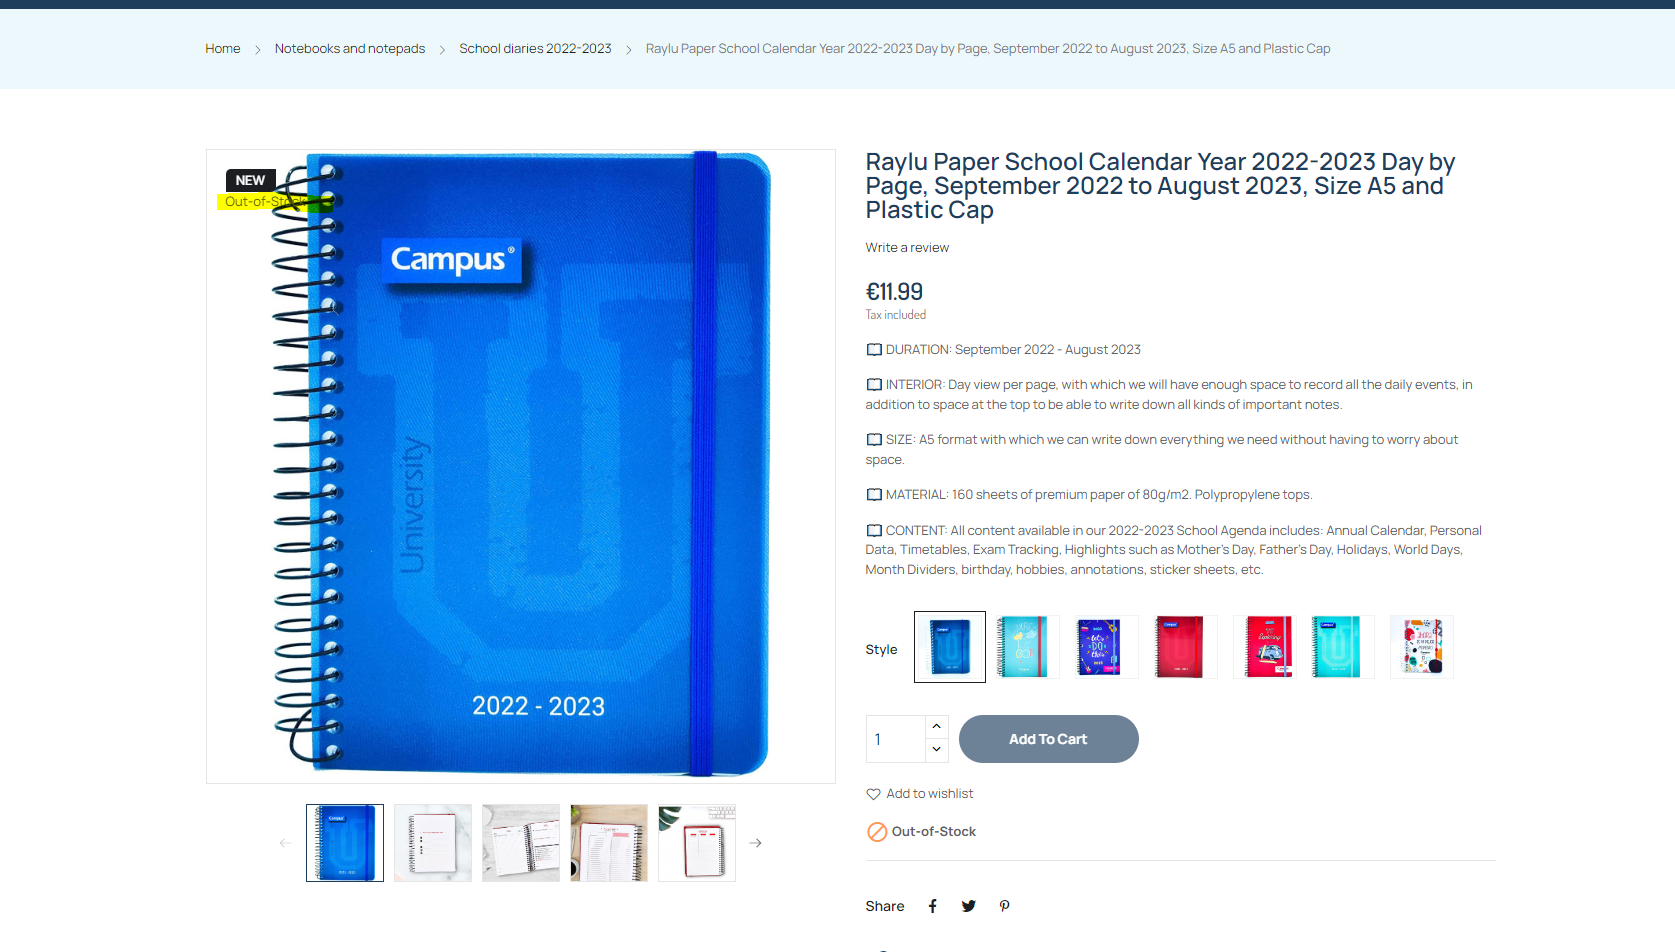Go to previous thumbnail arrow
Viewport: 1675px width, 952px height.
pos(286,843)
